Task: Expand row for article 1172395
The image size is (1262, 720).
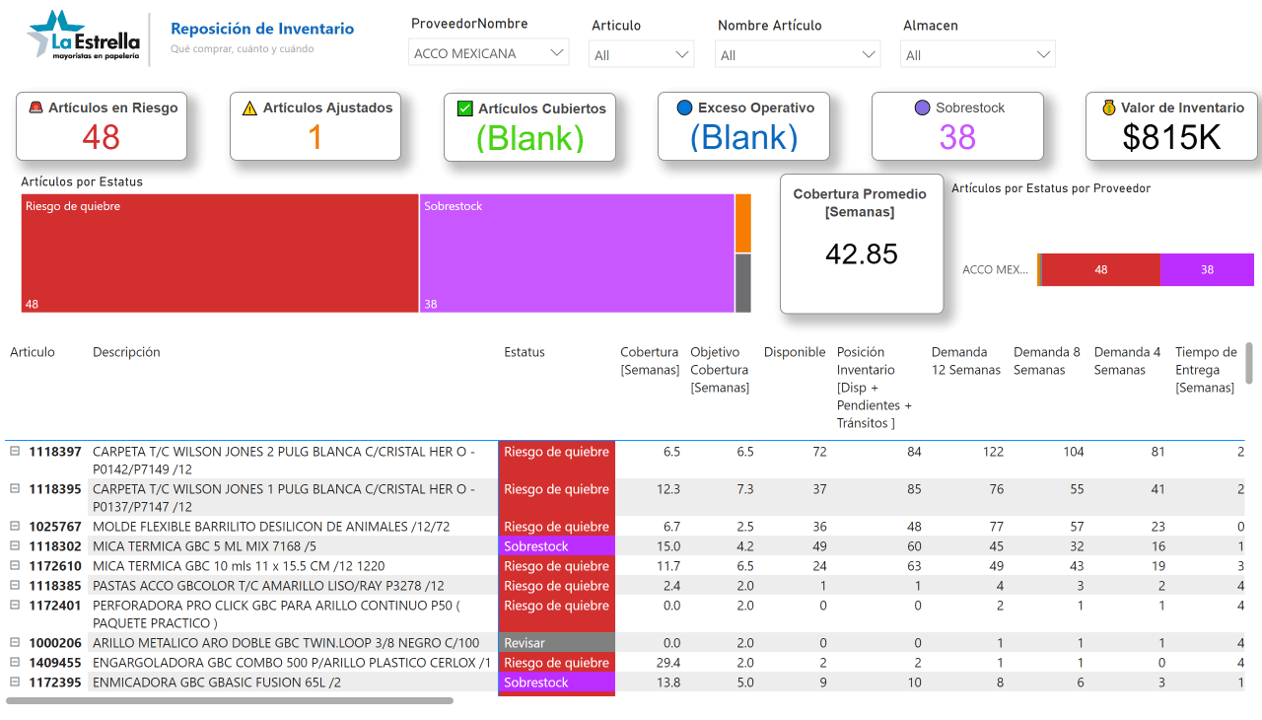Action: click(x=15, y=682)
